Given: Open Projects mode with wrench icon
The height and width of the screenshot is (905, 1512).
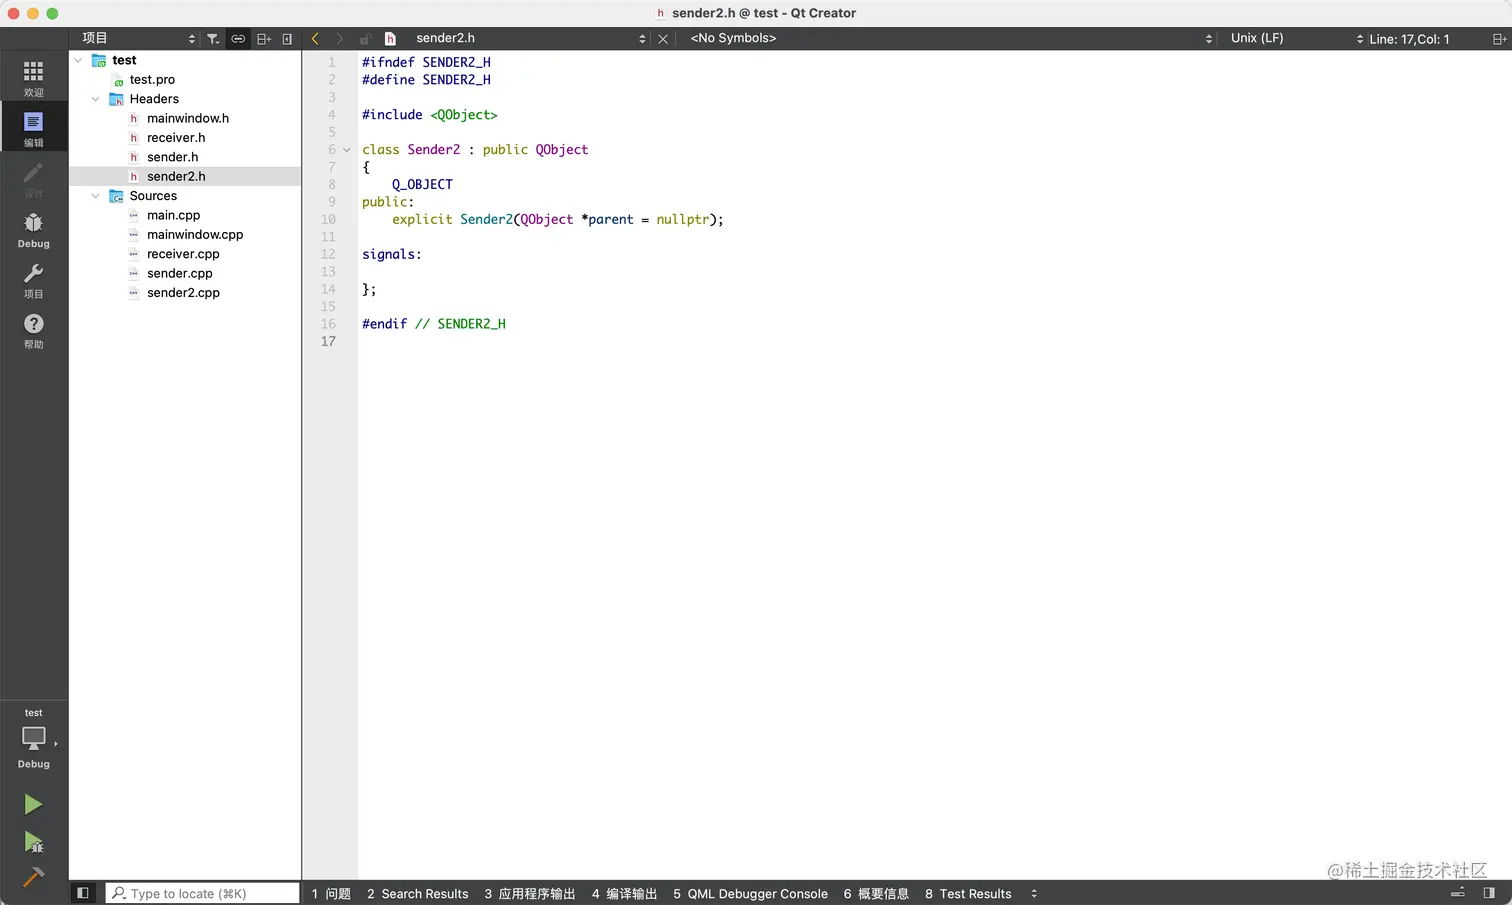Looking at the screenshot, I should (x=33, y=280).
